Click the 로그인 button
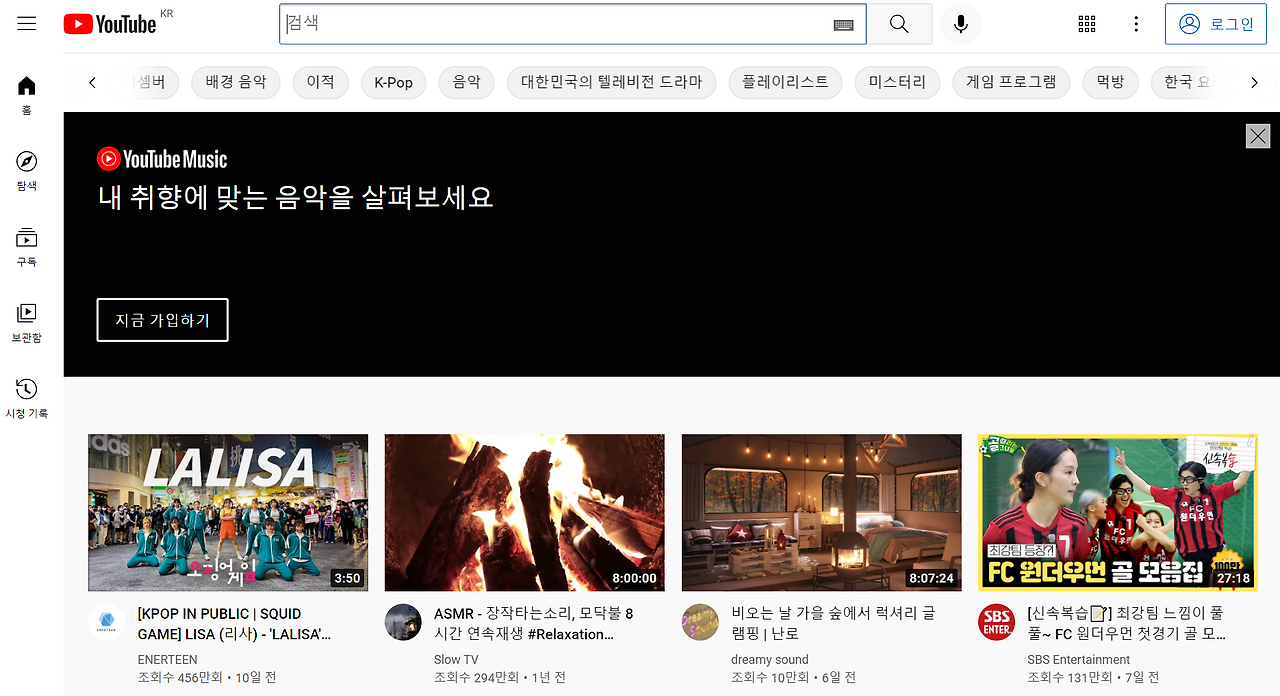 coord(1216,22)
